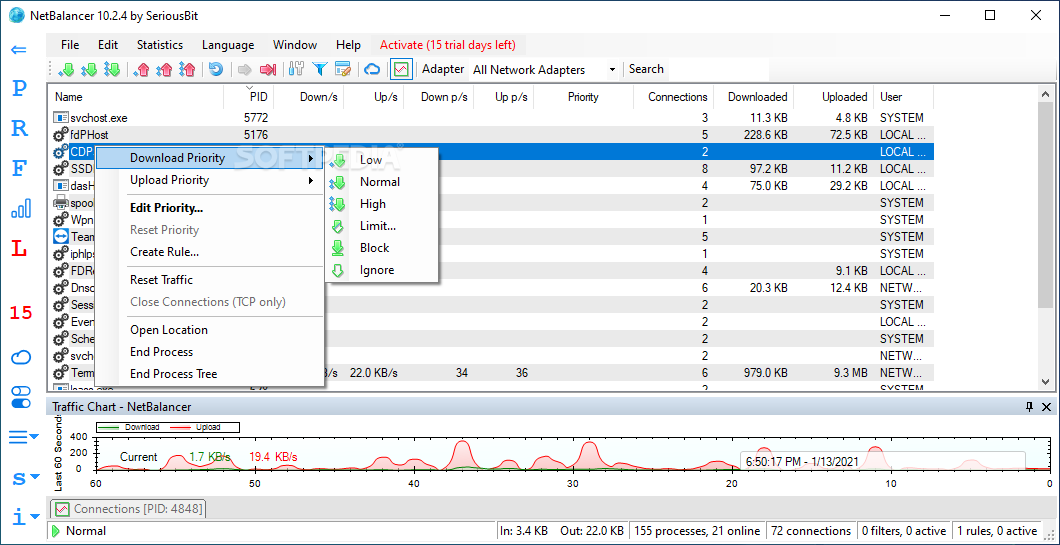Image resolution: width=1060 pixels, height=545 pixels.
Task: Open the Help menu
Action: coord(348,45)
